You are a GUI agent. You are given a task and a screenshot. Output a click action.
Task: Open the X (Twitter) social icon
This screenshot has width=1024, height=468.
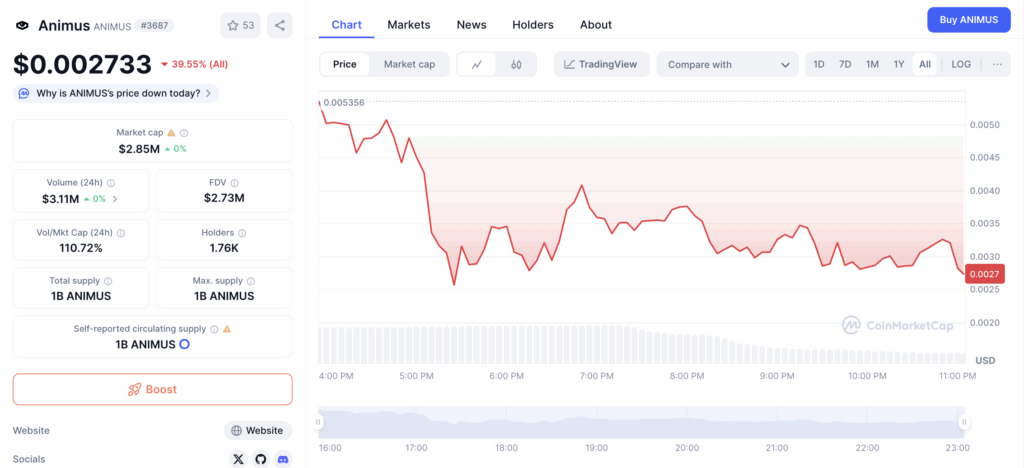238,459
